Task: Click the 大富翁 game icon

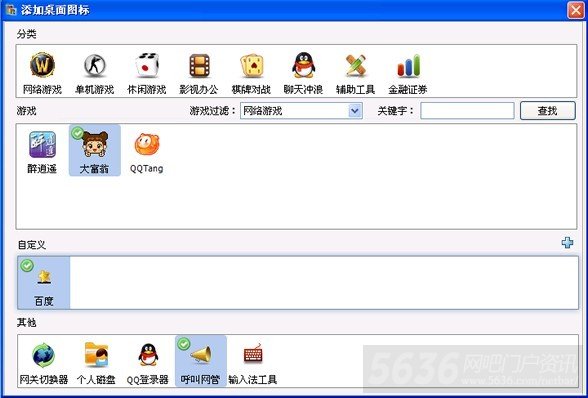Action: coord(94,144)
